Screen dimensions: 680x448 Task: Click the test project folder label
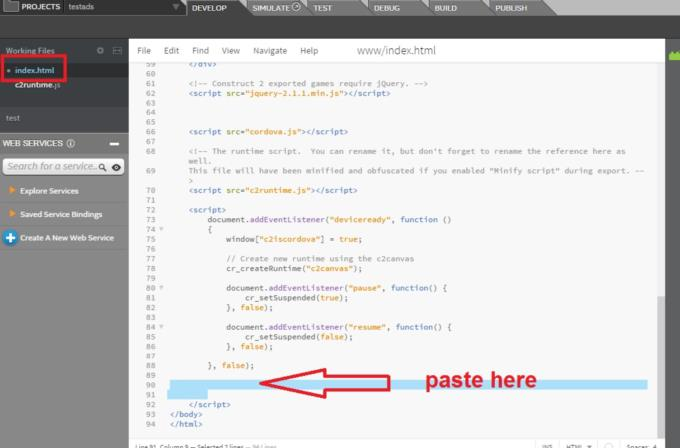coord(13,118)
